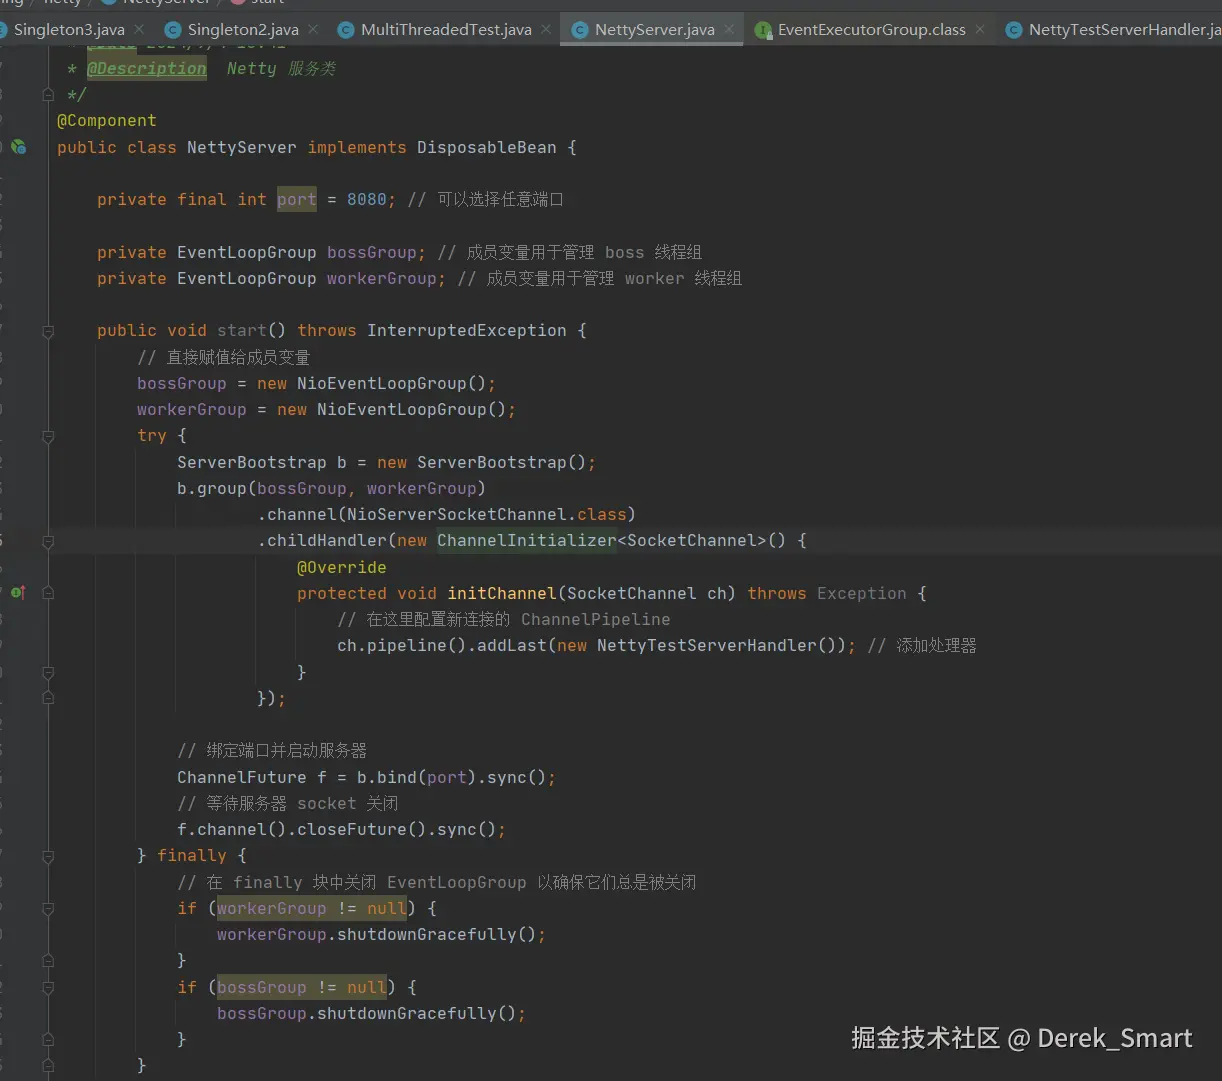Collapse the initChannel method fold marker
Image resolution: width=1222 pixels, height=1081 pixels.
(x=48, y=593)
